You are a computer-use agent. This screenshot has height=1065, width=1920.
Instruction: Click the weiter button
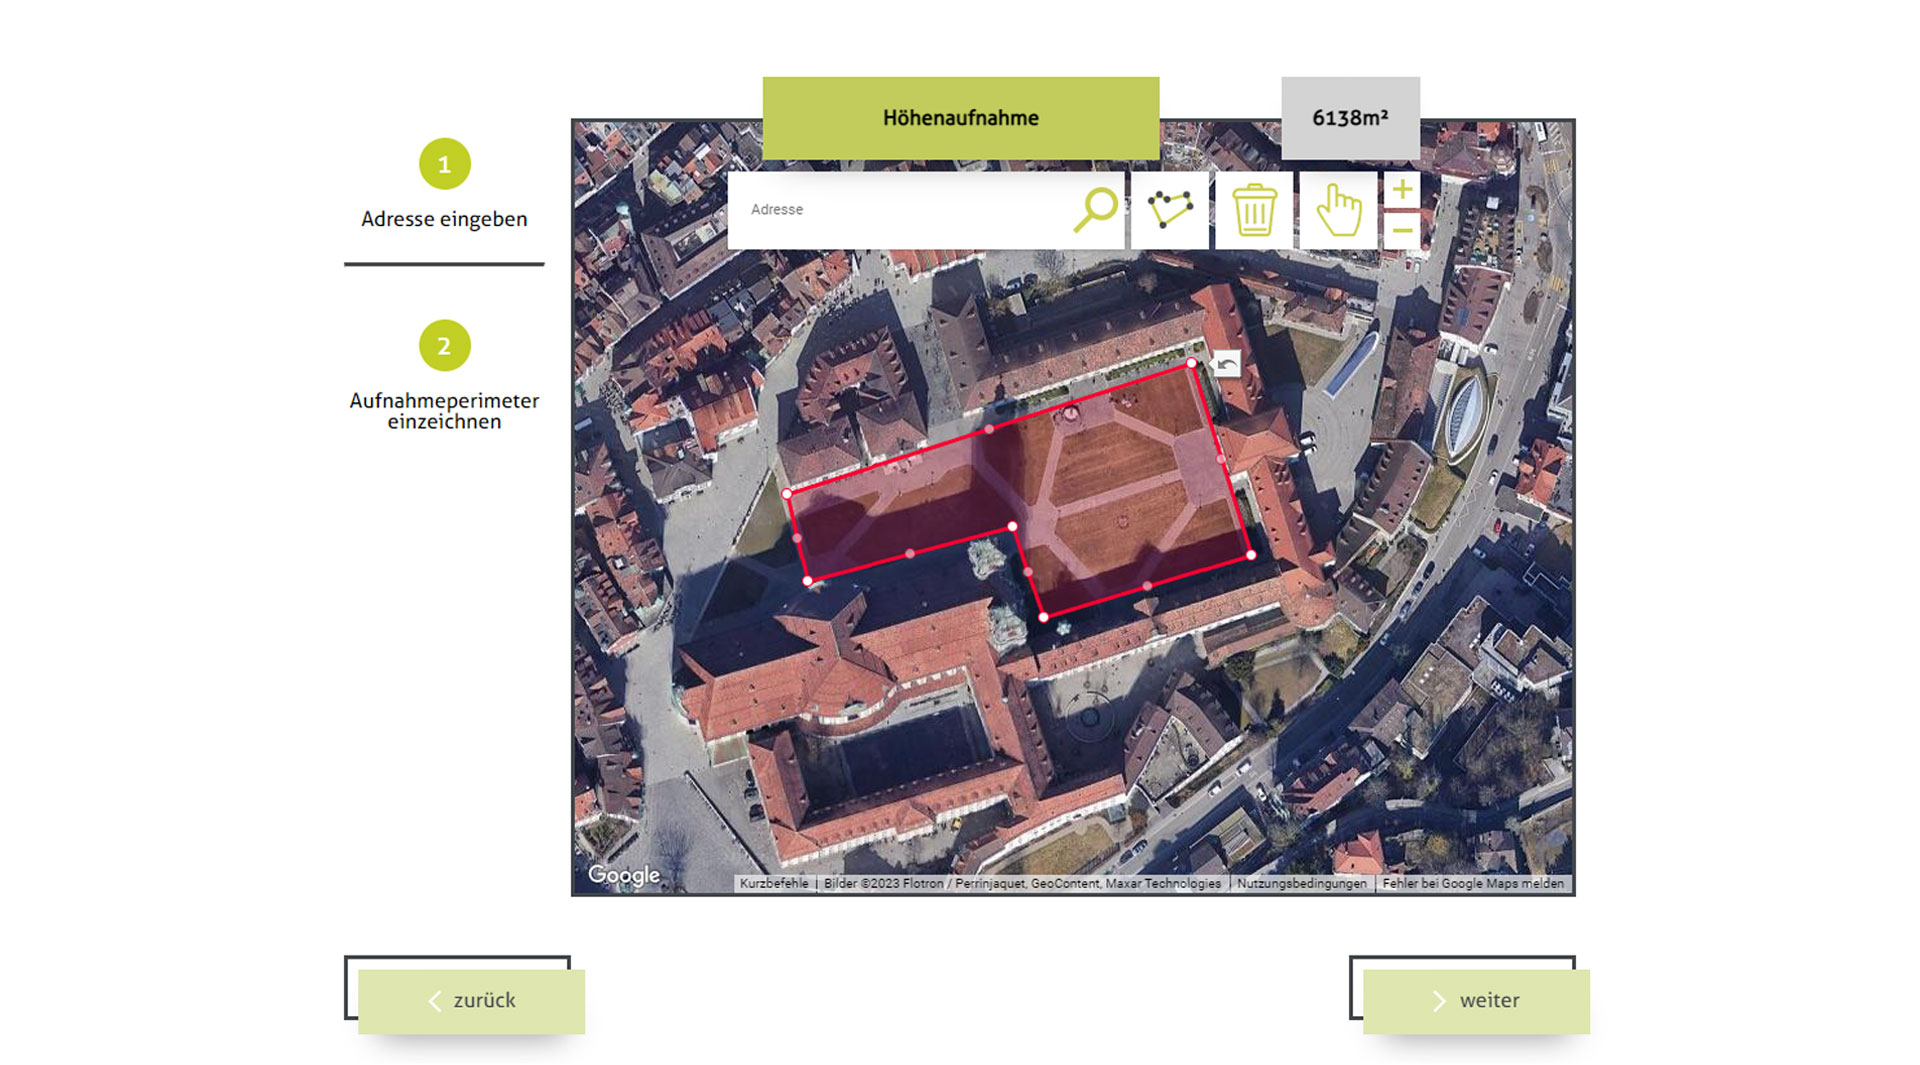(1476, 1001)
